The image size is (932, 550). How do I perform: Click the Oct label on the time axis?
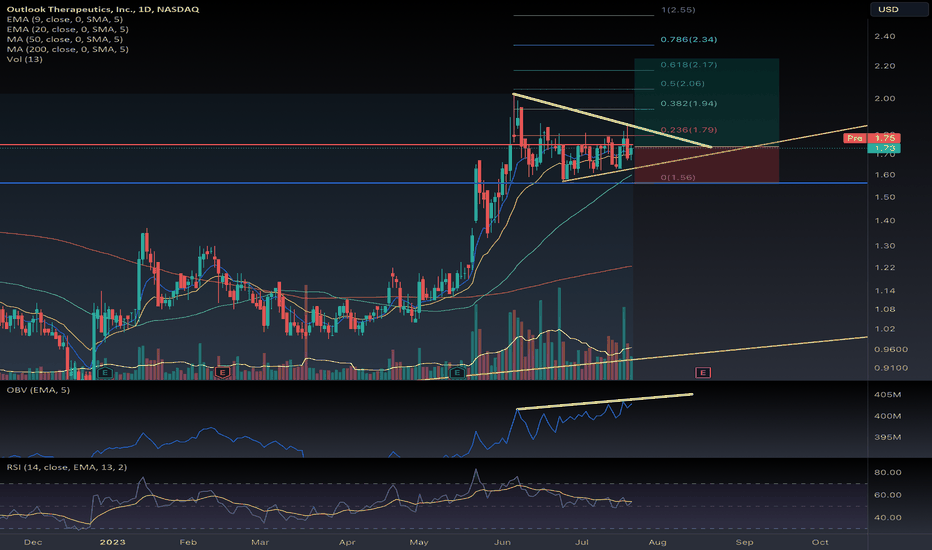click(820, 542)
